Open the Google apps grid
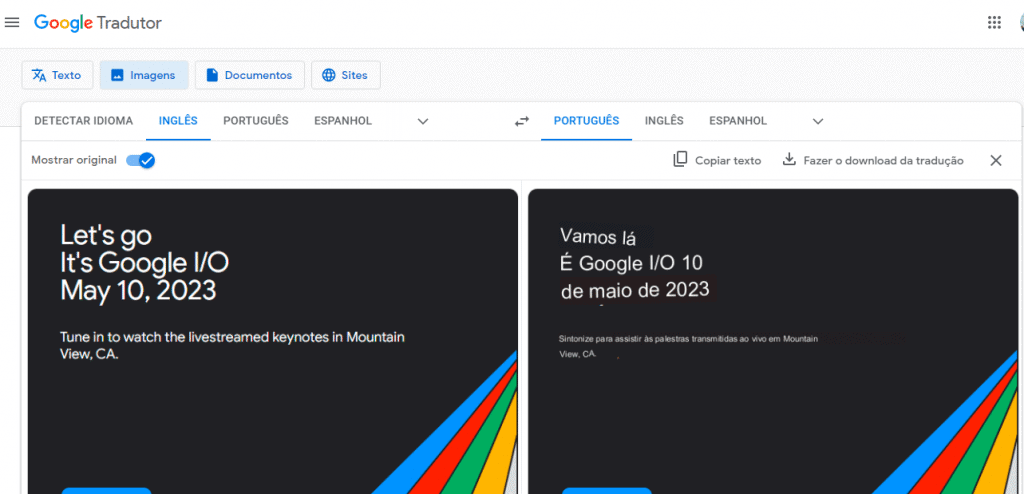Viewport: 1024px width, 494px height. point(994,23)
